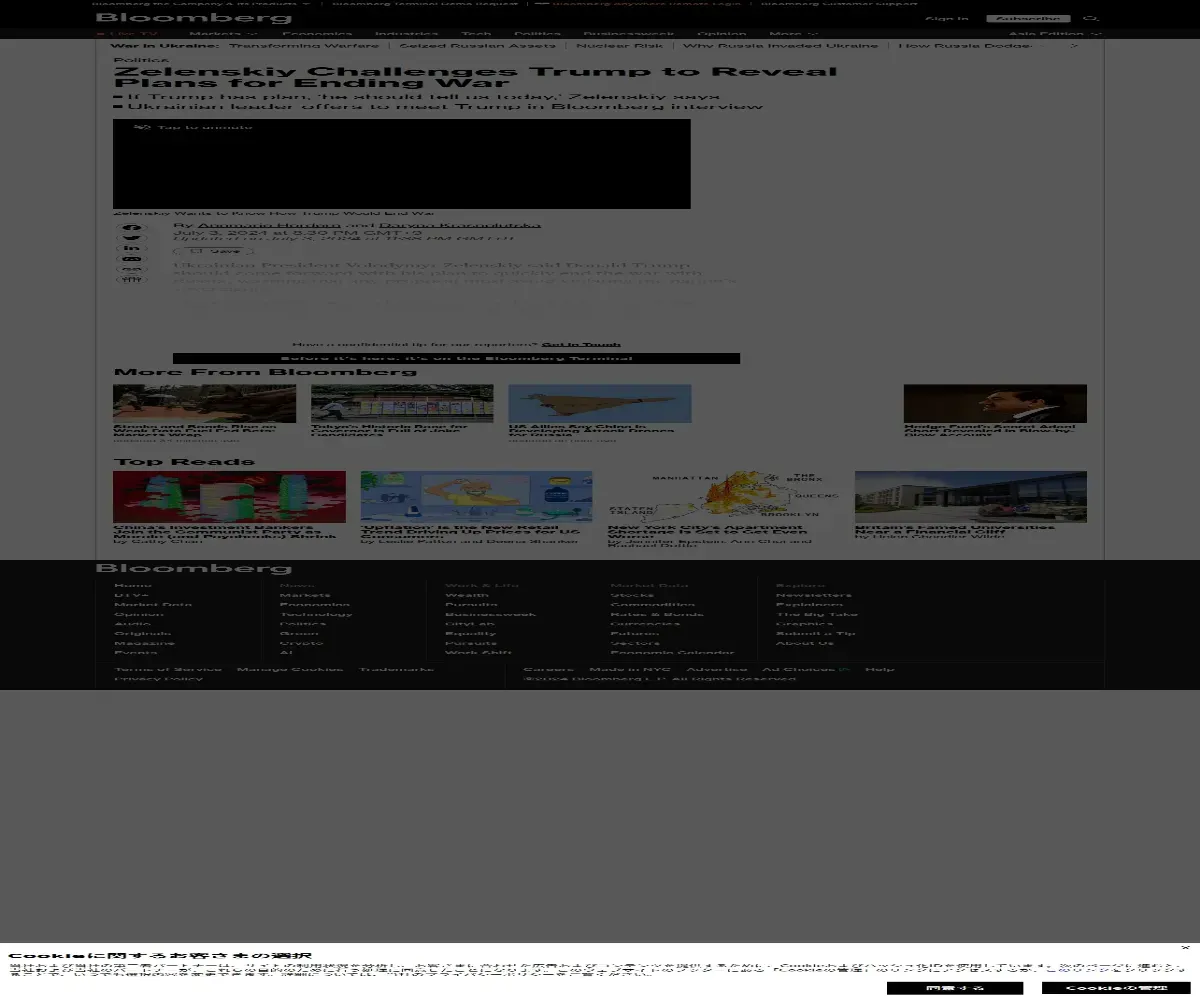Copy article link using link icon
The width and height of the screenshot is (1200, 1000).
(x=132, y=269)
